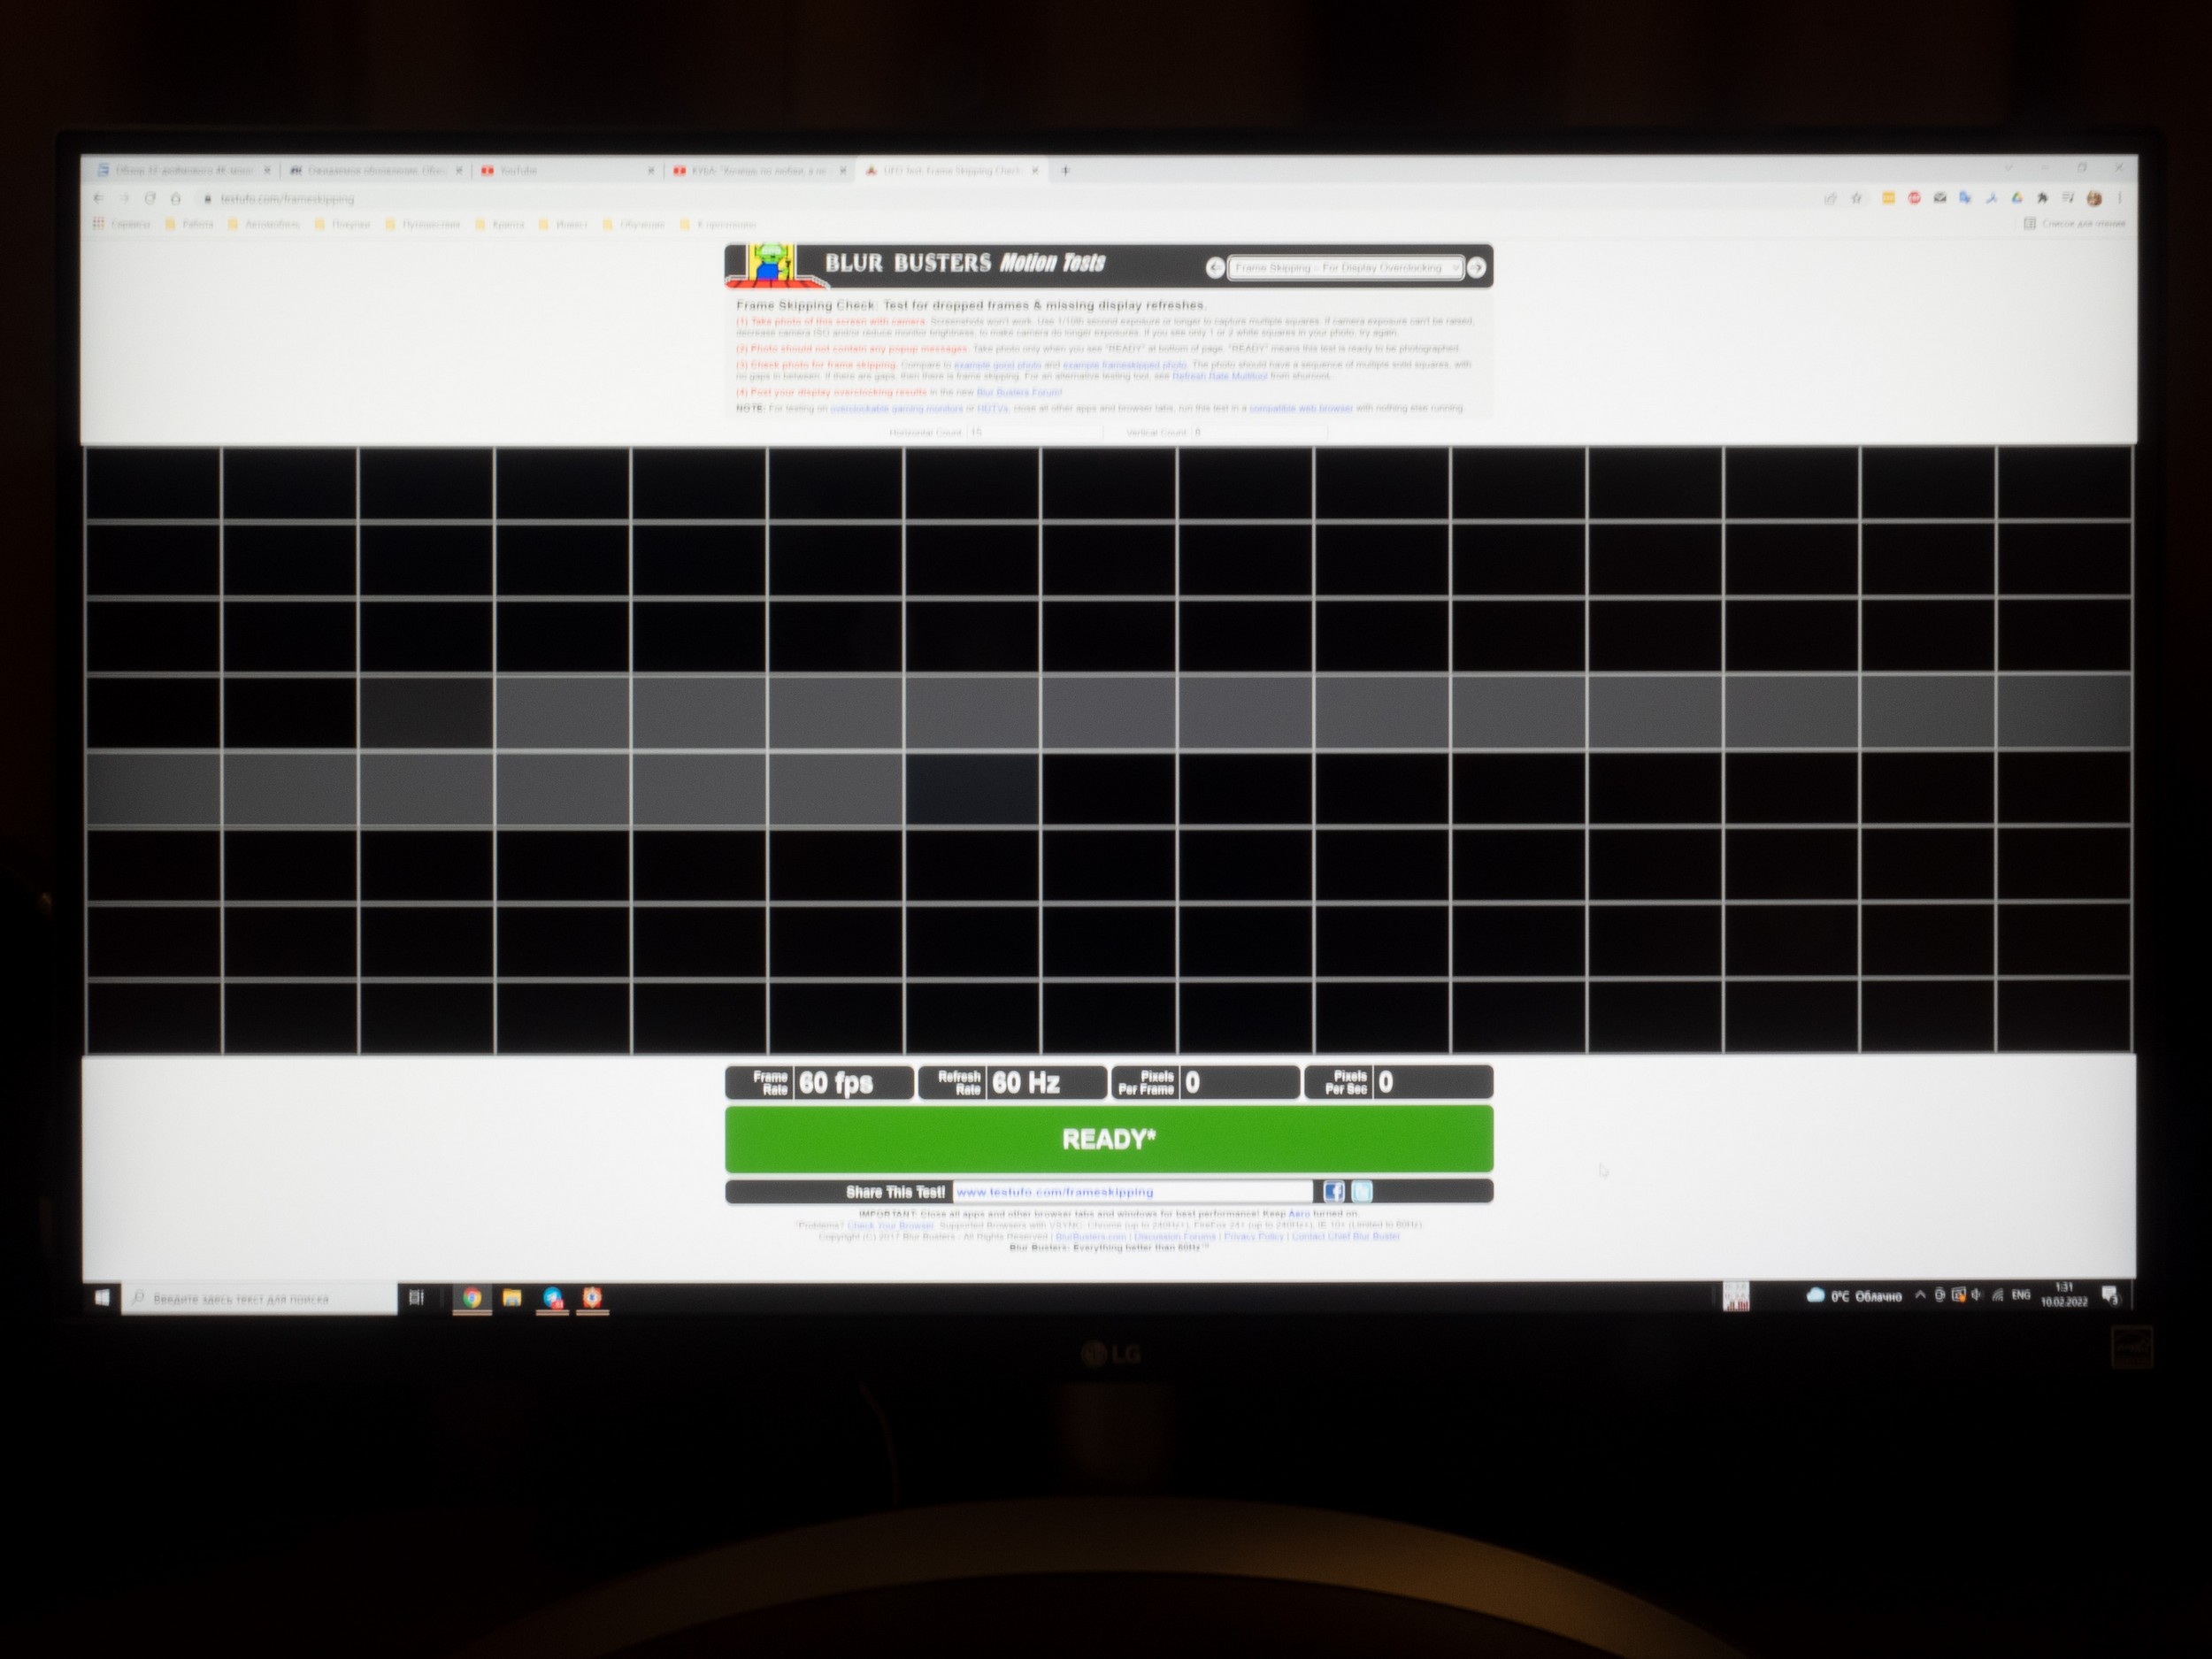Image resolution: width=2212 pixels, height=1659 pixels.
Task: Click the Twitter share icon
Action: tap(1362, 1191)
